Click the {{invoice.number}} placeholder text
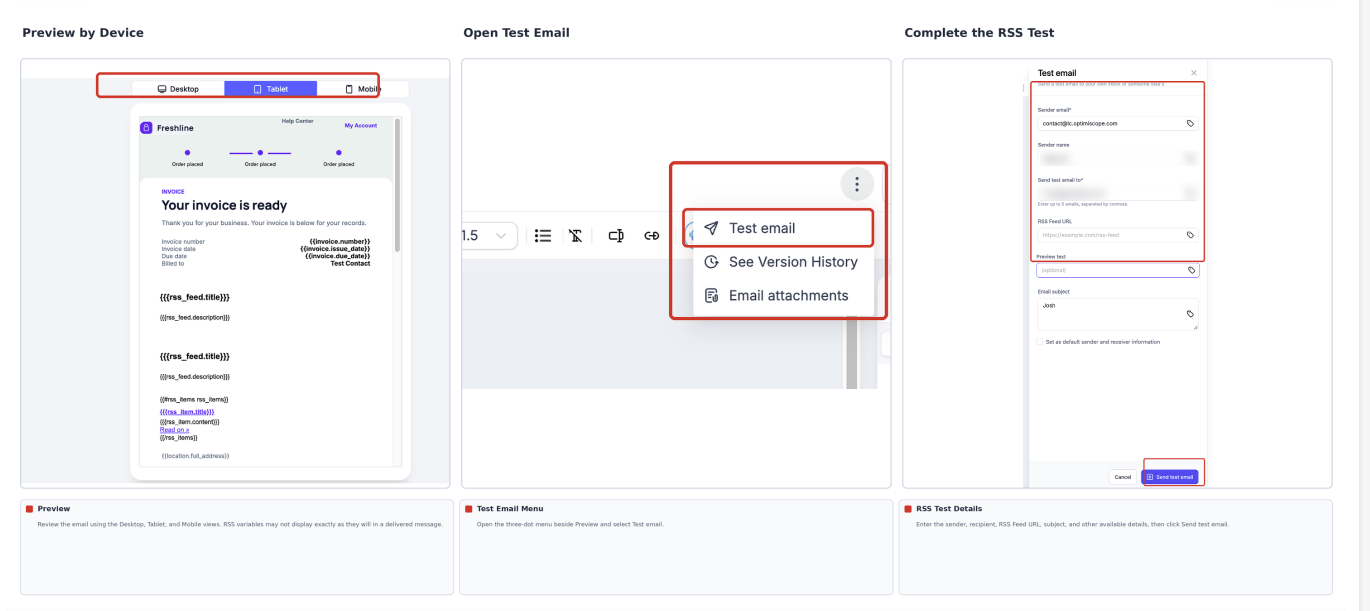1370x611 pixels. (x=340, y=241)
